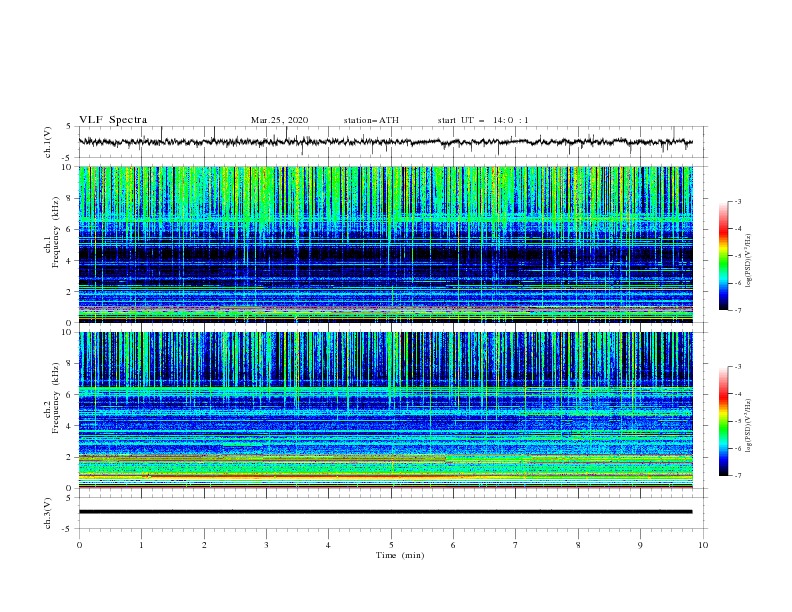Click the ch.1 spectrogram panel

click(385, 244)
